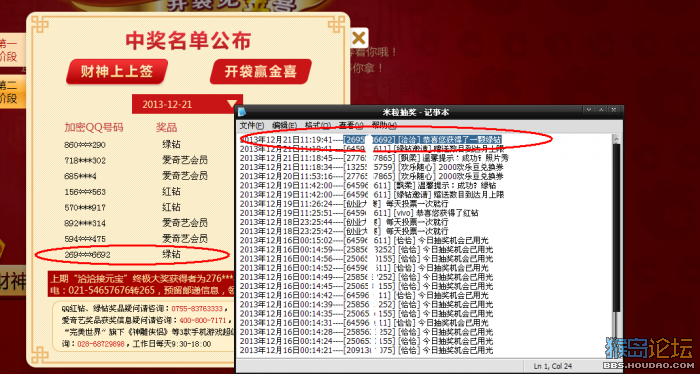Select the 财神上上签 winners tab
700x374 pixels.
tap(117, 71)
